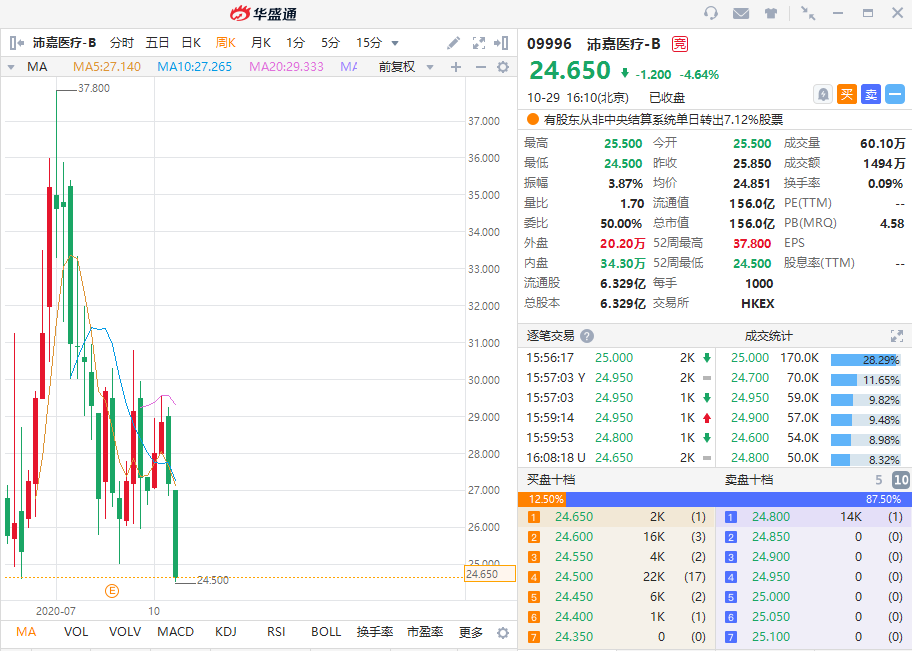Click the current price tag 24.650 on axis
The height and width of the screenshot is (651, 912).
pos(490,574)
